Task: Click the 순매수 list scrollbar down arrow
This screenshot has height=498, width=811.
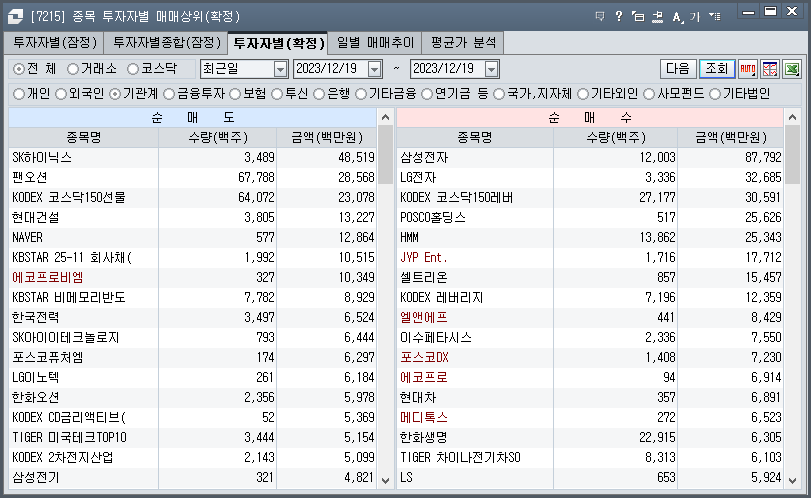Action: point(792,480)
